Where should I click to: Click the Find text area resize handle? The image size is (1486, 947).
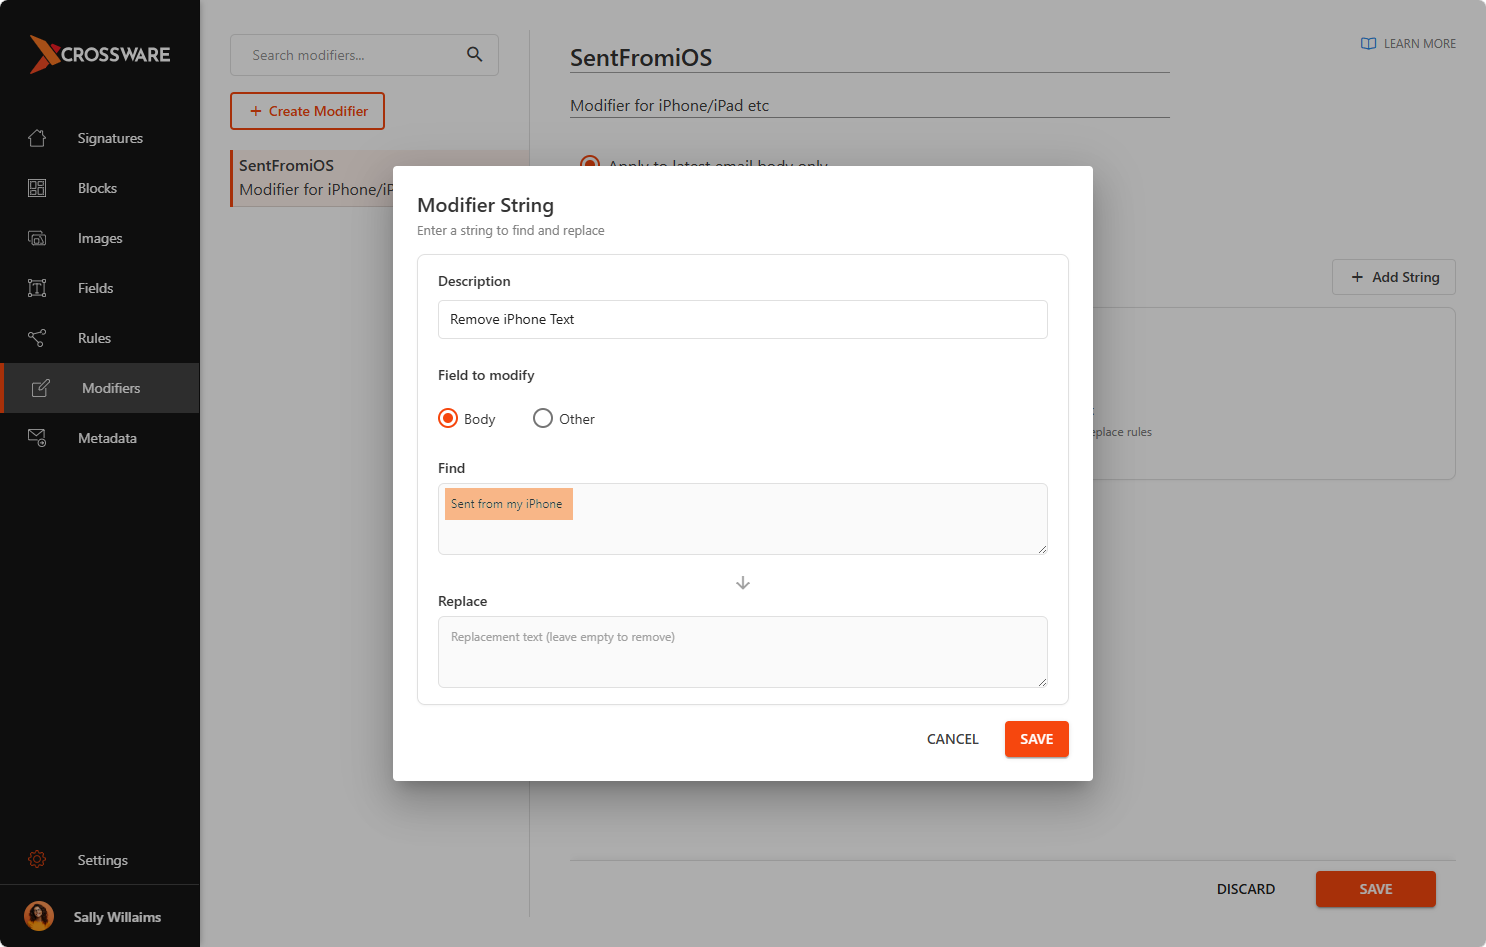coord(1042,549)
